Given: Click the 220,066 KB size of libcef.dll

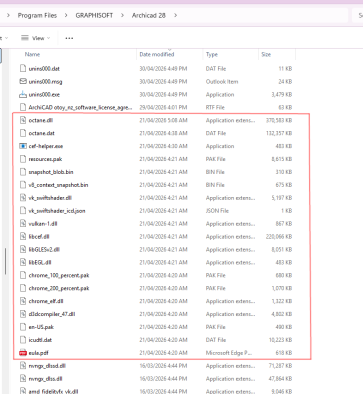Looking at the screenshot, I should [279, 237].
